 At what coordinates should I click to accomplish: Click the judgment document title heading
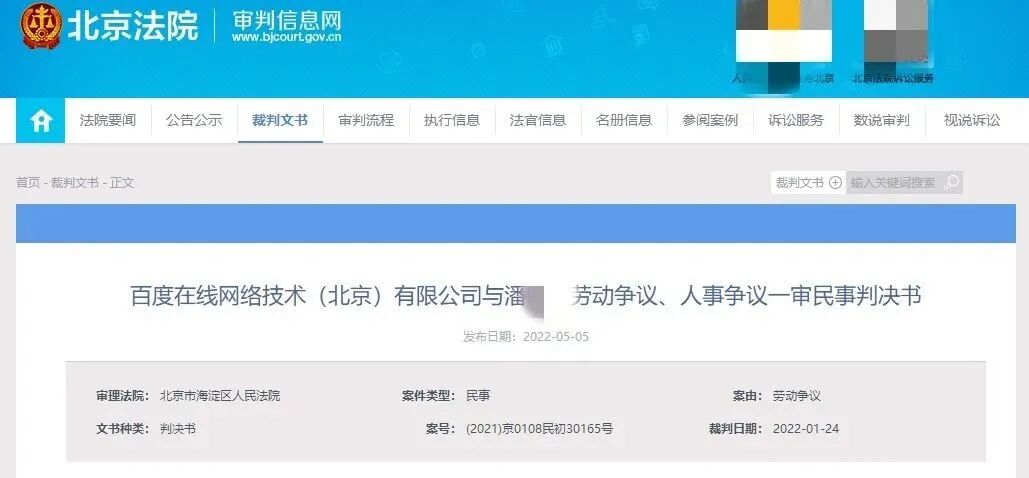[526, 296]
